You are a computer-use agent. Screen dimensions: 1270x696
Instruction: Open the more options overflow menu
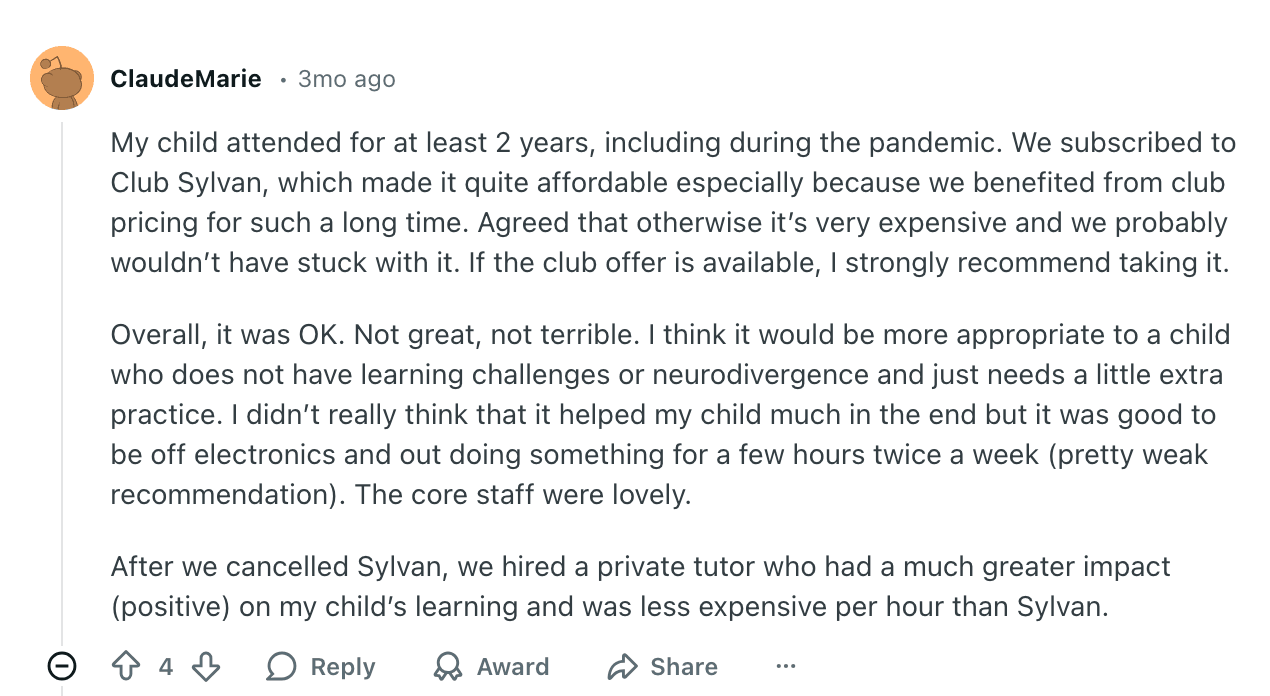tap(786, 666)
